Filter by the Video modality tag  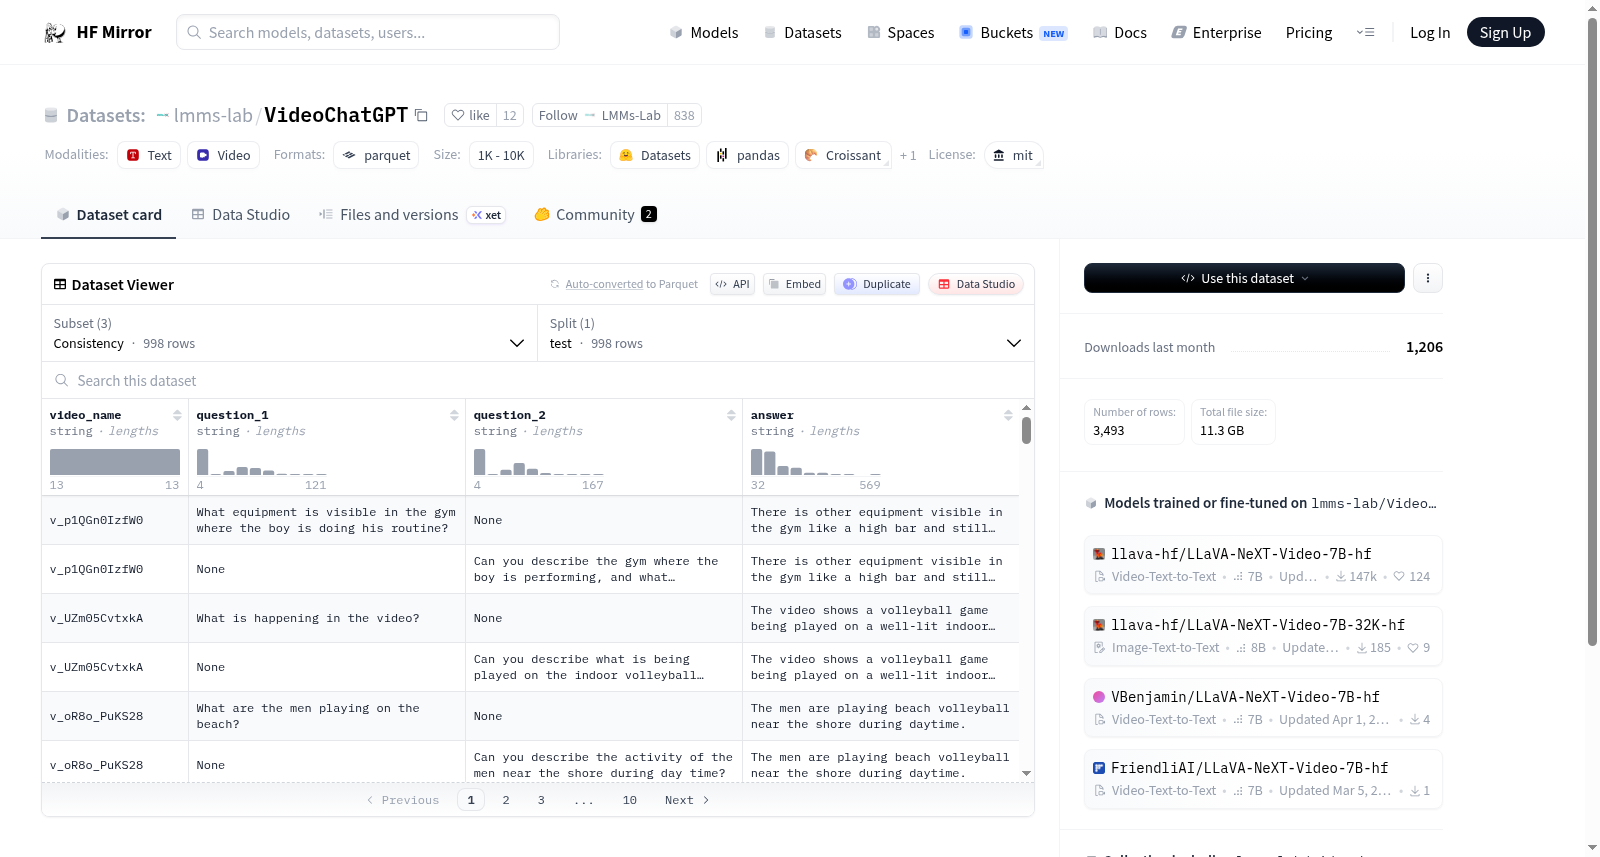(x=223, y=155)
